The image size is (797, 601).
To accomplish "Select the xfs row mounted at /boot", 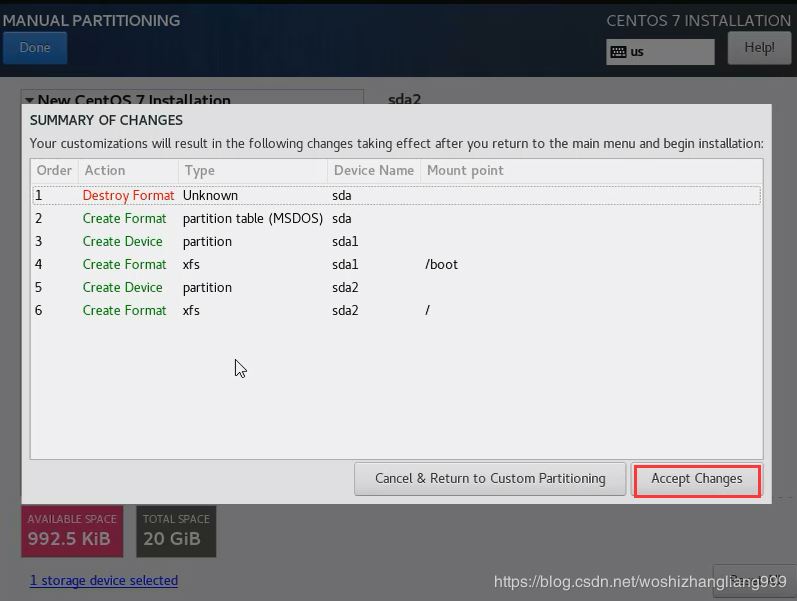I will tap(395, 265).
